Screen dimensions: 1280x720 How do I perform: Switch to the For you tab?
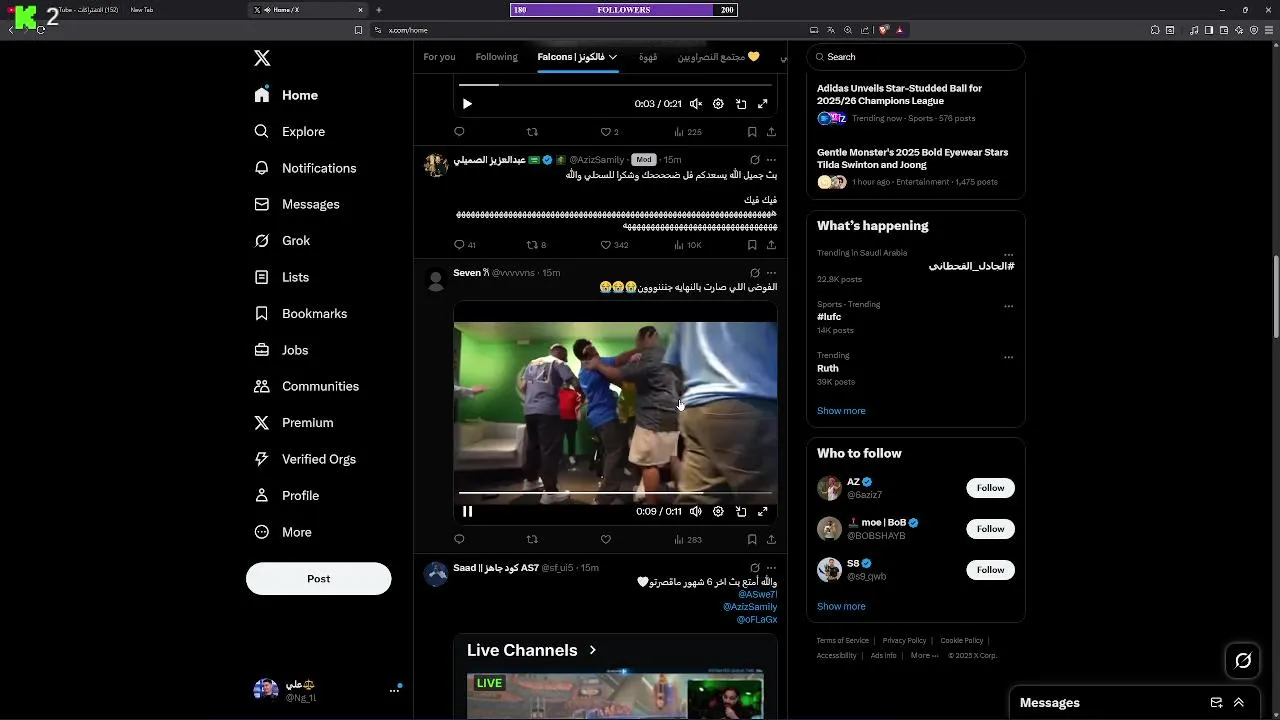(439, 57)
